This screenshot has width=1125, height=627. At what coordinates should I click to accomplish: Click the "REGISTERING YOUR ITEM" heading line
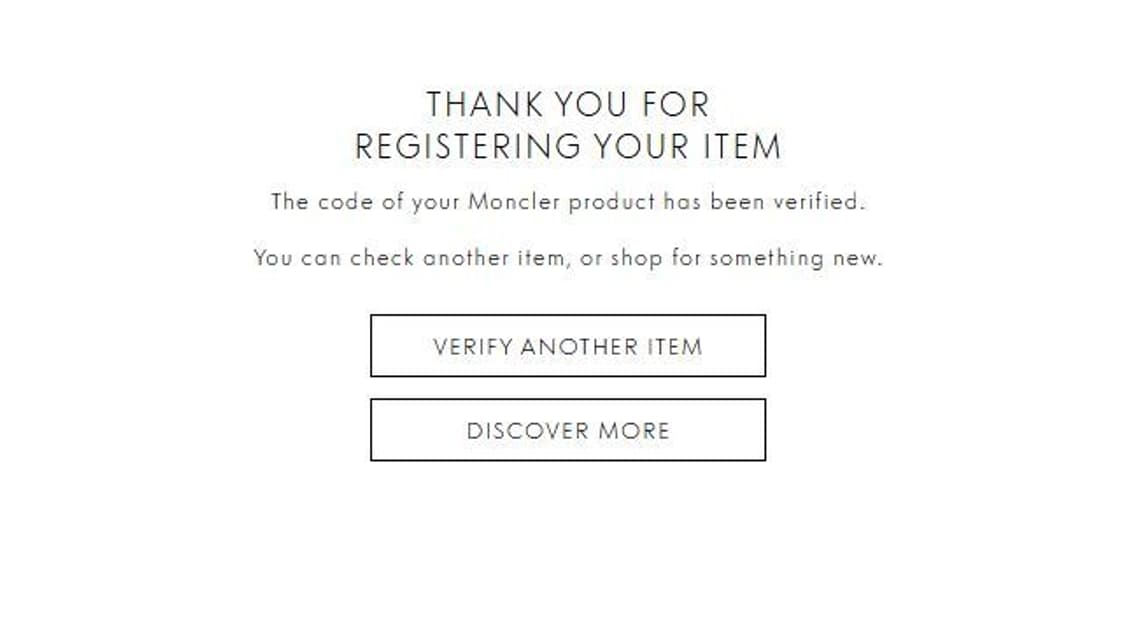pos(567,147)
